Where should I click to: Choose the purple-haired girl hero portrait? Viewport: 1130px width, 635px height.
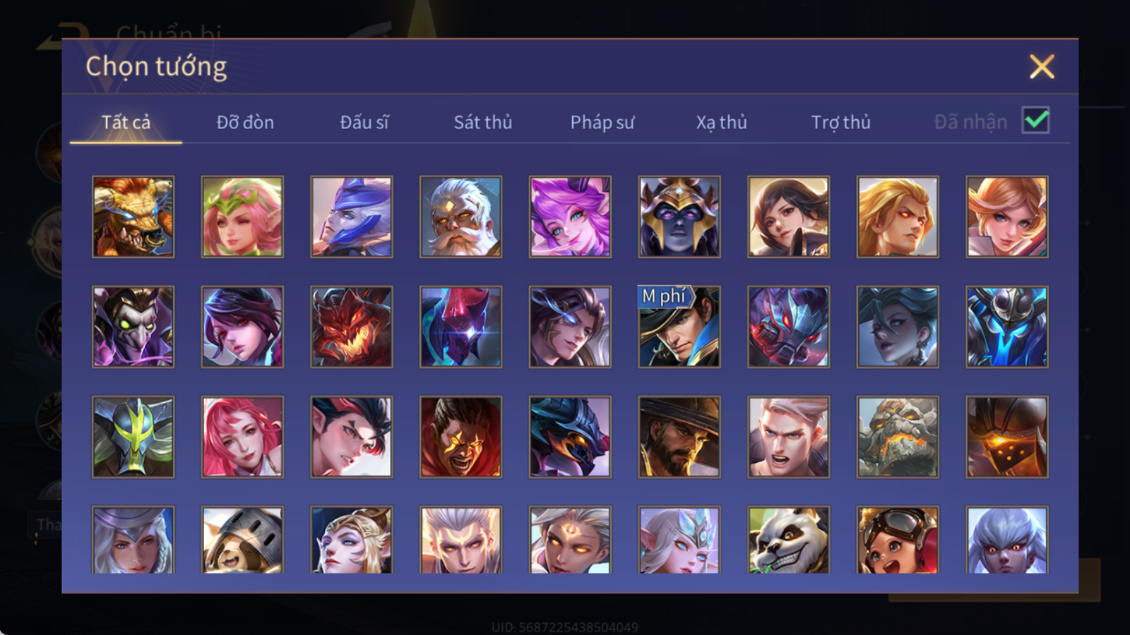click(x=570, y=217)
